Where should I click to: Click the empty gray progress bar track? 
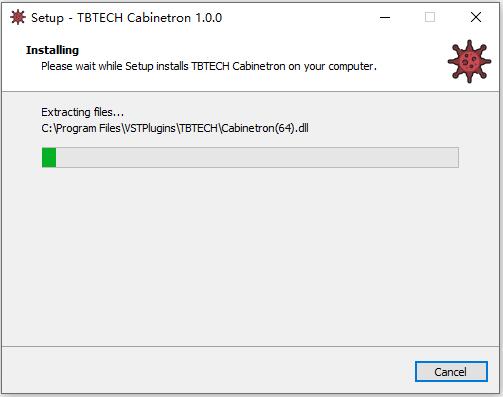pos(257,157)
